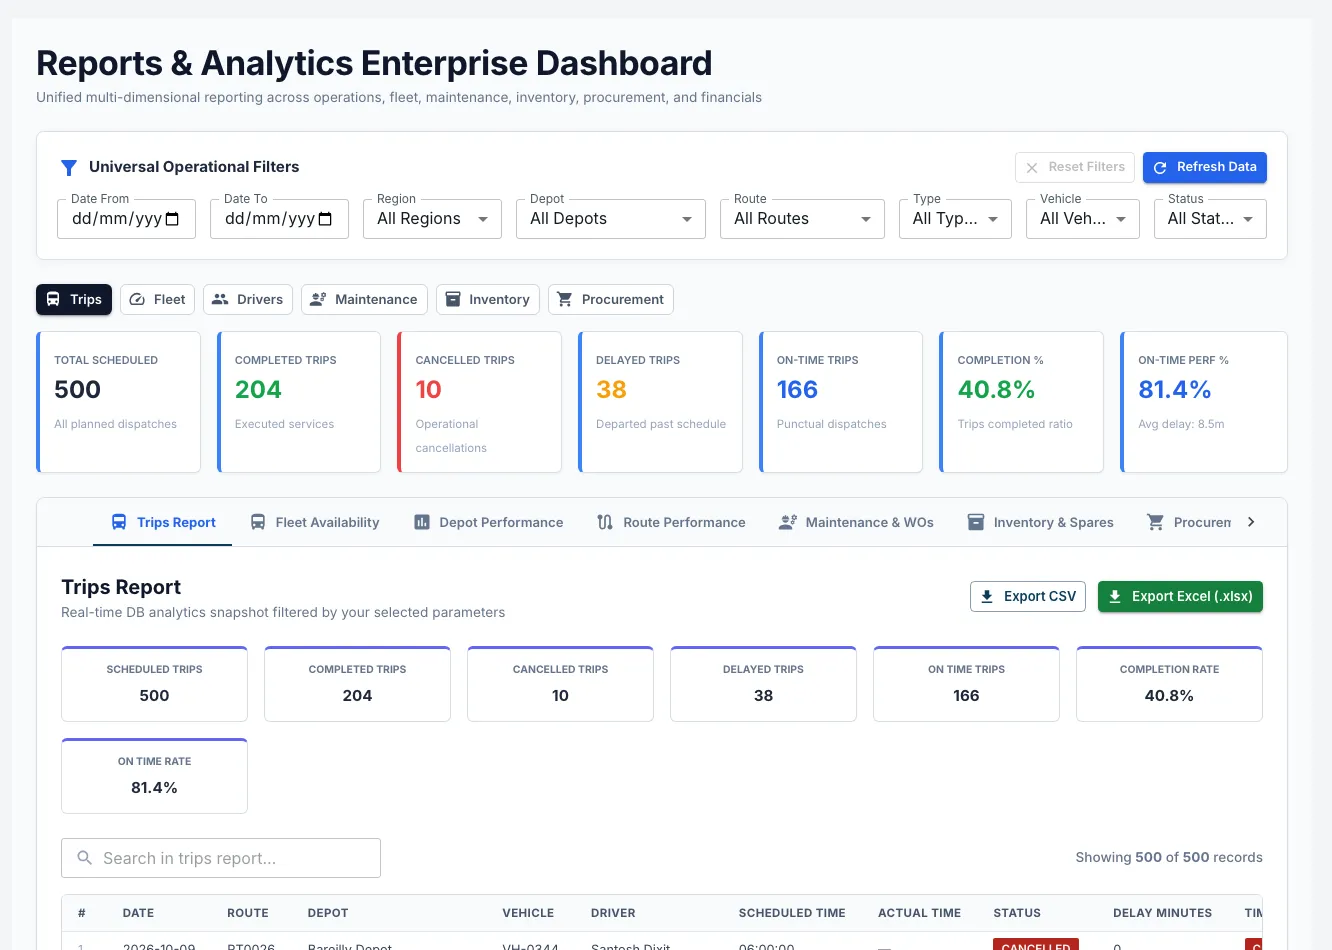1332x950 pixels.
Task: Expand the Region dropdown
Action: pyautogui.click(x=432, y=219)
